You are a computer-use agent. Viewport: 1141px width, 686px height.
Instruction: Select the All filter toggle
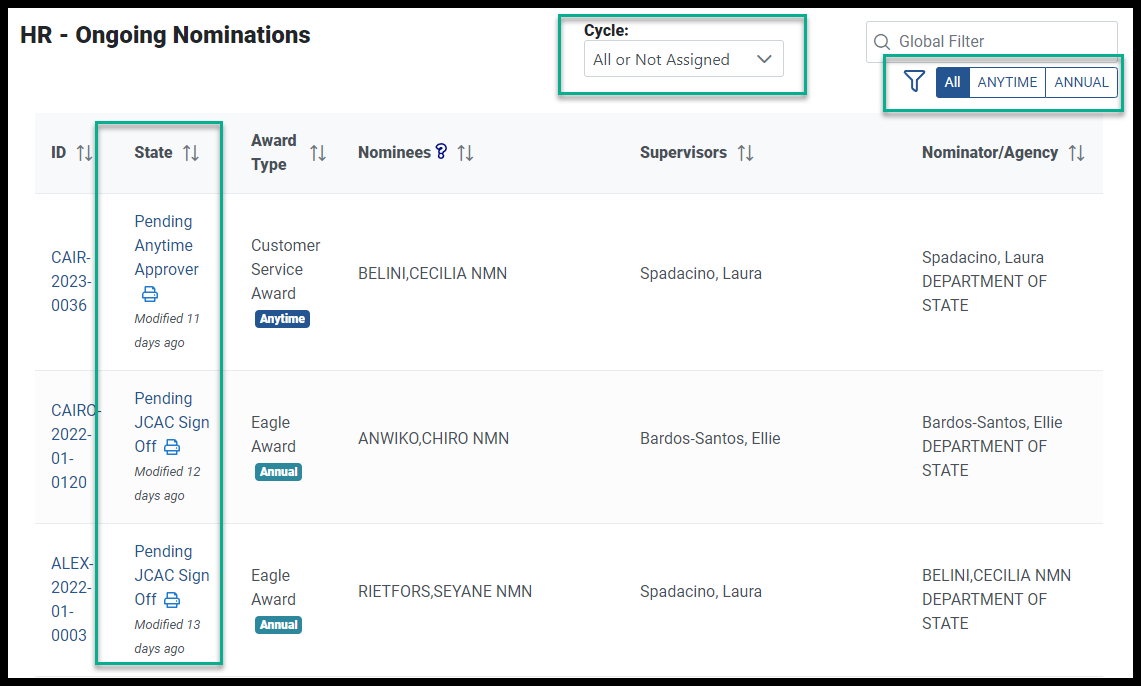click(x=953, y=82)
